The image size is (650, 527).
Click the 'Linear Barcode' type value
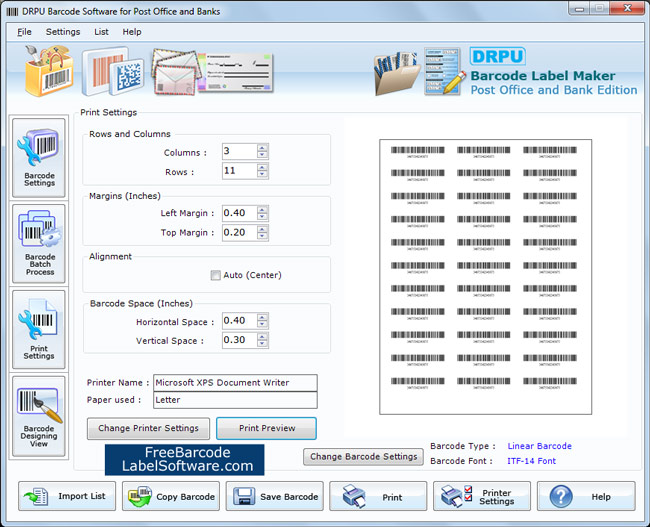(539, 446)
